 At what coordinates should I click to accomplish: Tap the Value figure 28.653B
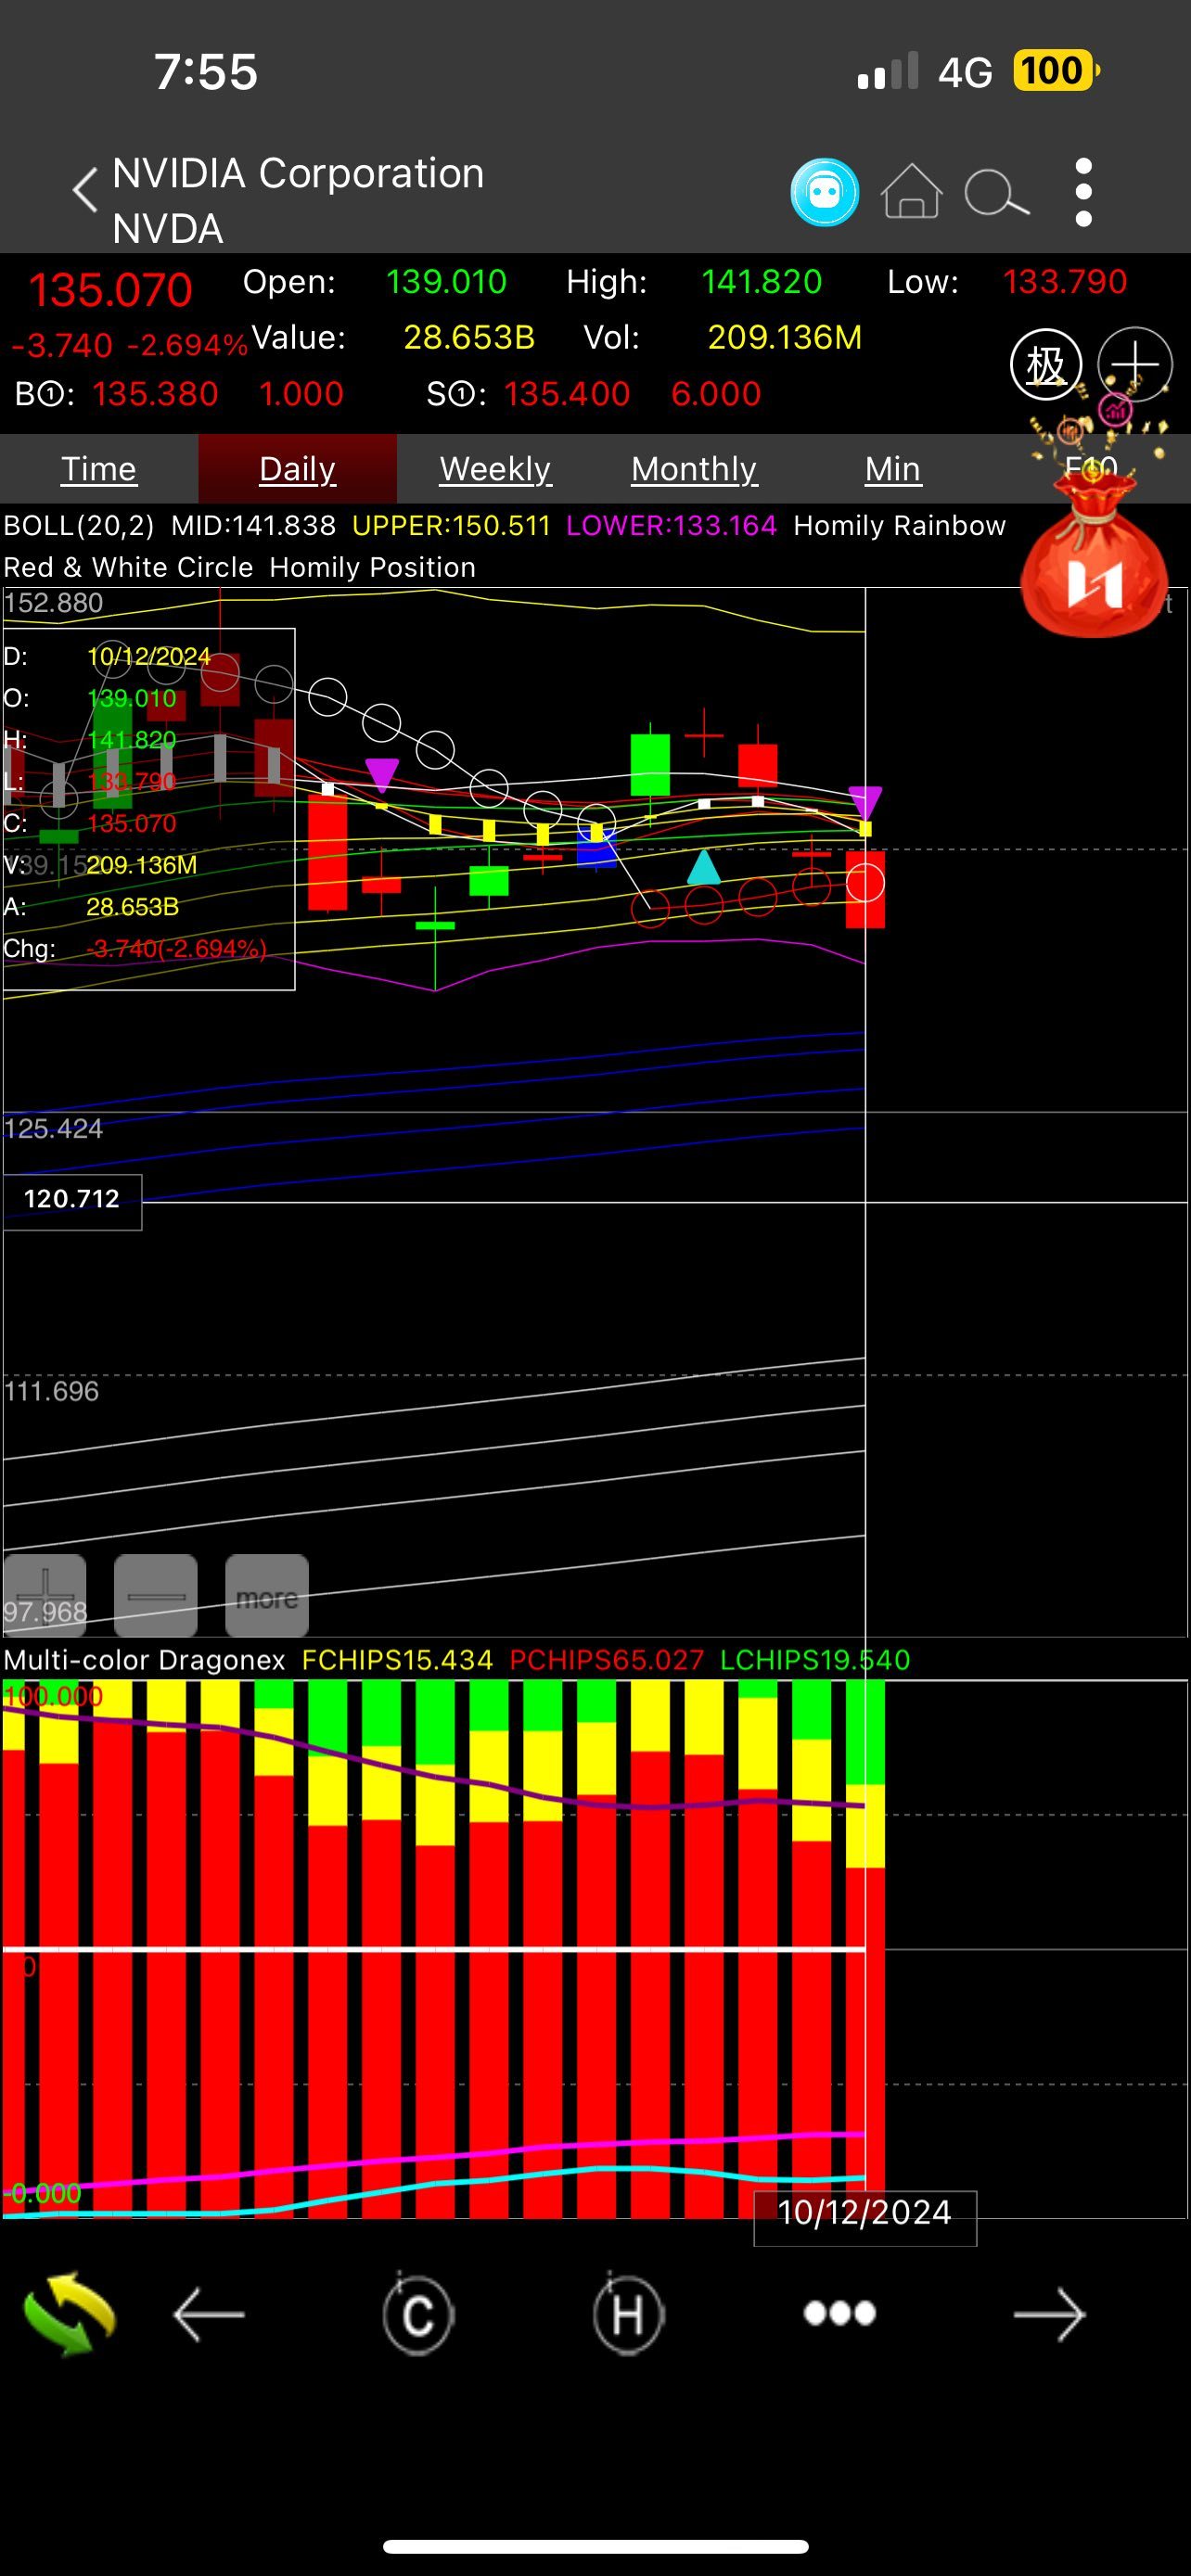click(x=469, y=338)
